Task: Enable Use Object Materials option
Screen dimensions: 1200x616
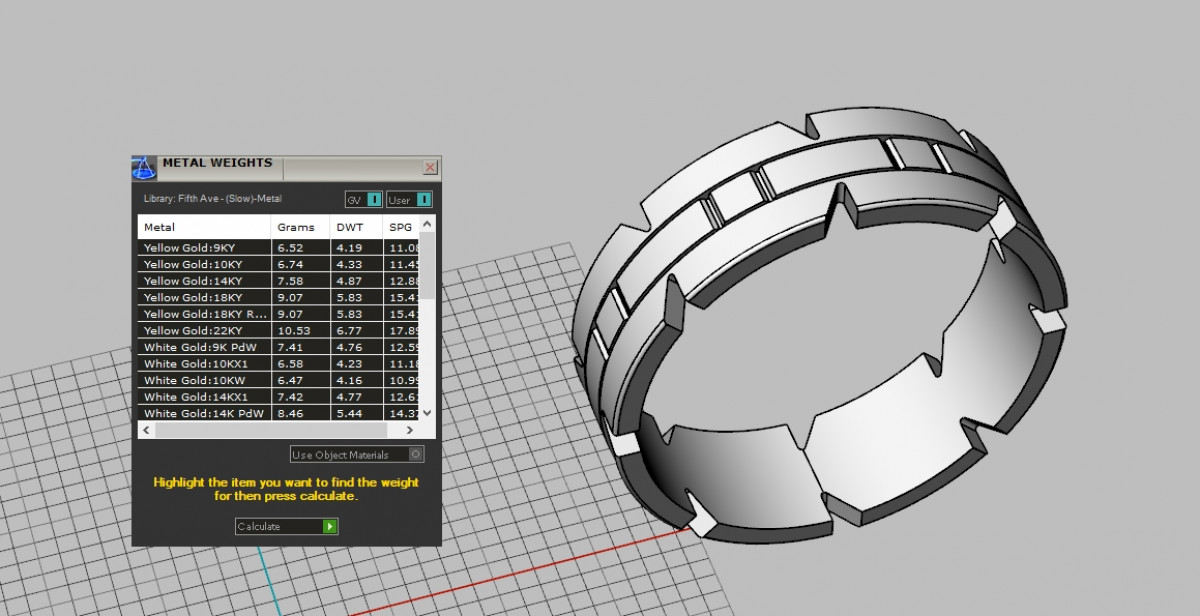Action: 416,454
